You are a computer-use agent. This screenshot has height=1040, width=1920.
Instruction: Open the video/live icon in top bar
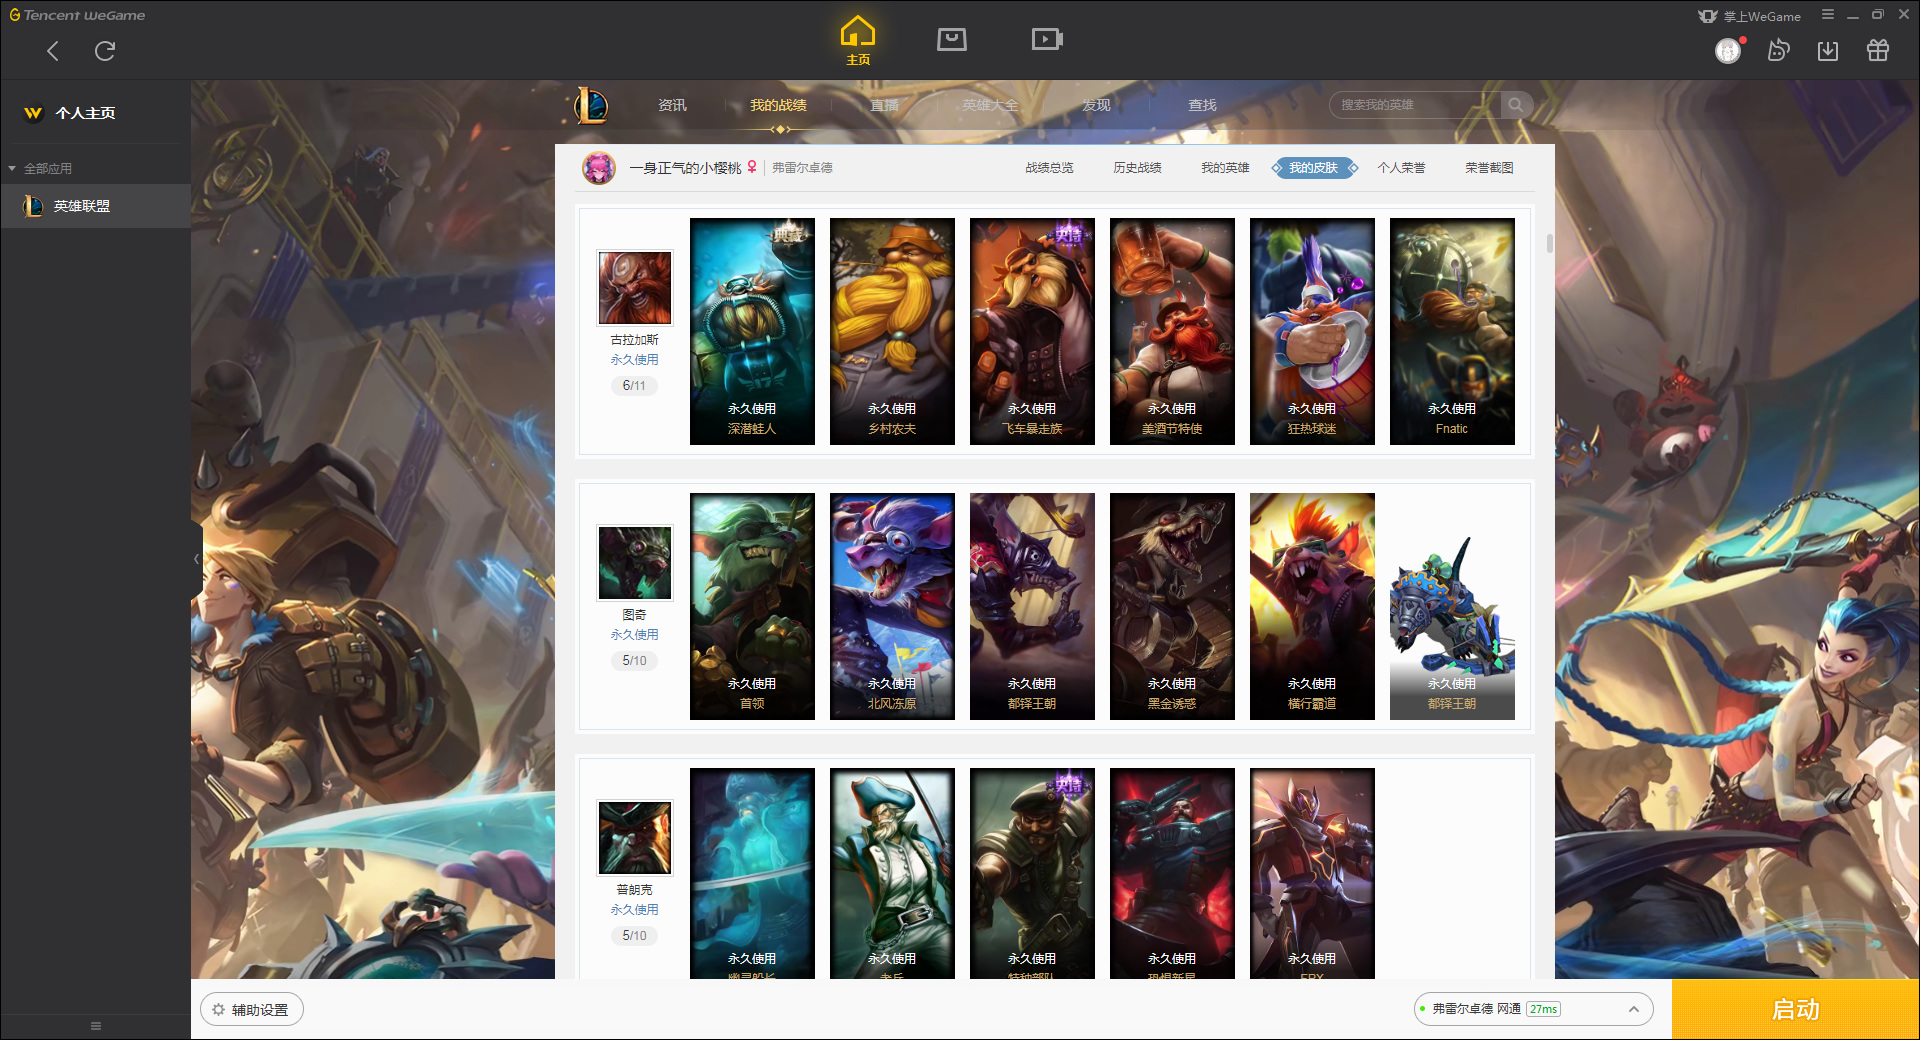click(x=1047, y=39)
